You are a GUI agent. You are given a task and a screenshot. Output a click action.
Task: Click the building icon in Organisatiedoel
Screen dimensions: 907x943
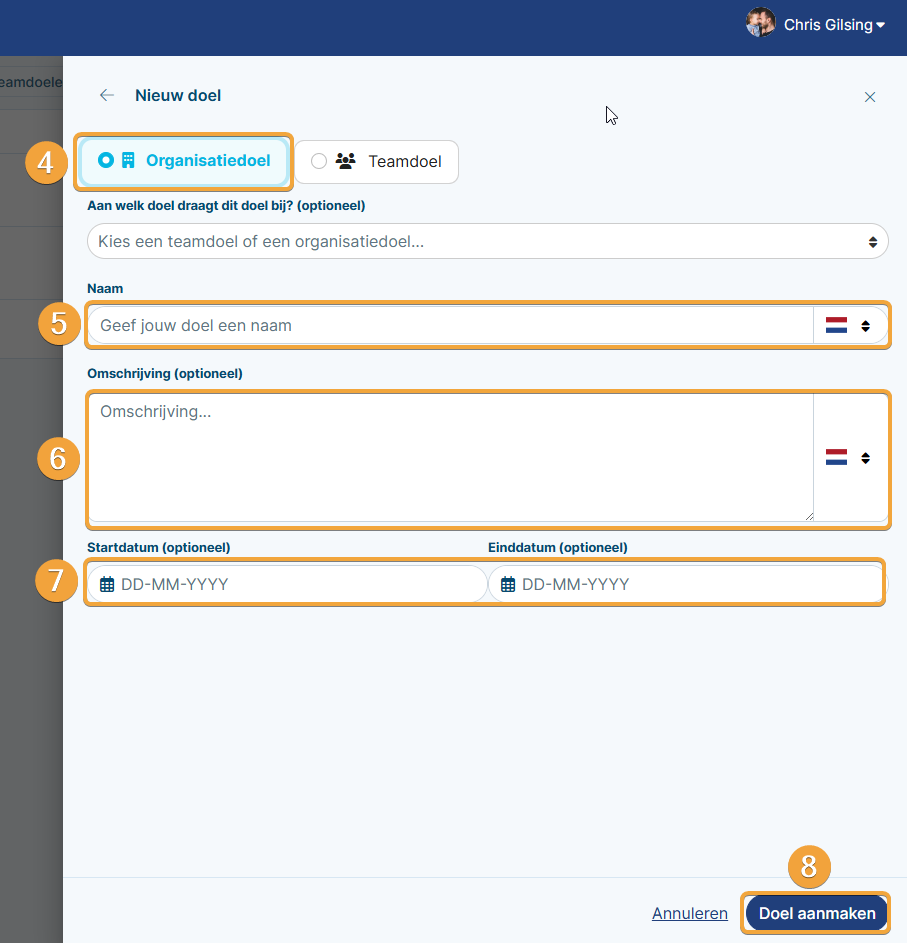128,161
